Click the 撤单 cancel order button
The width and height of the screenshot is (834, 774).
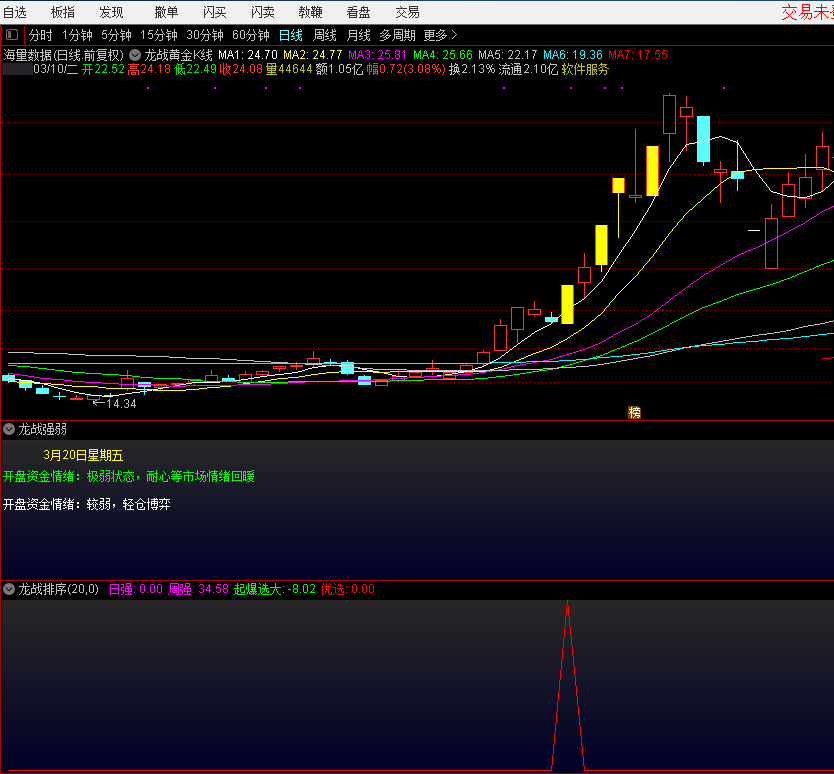166,12
